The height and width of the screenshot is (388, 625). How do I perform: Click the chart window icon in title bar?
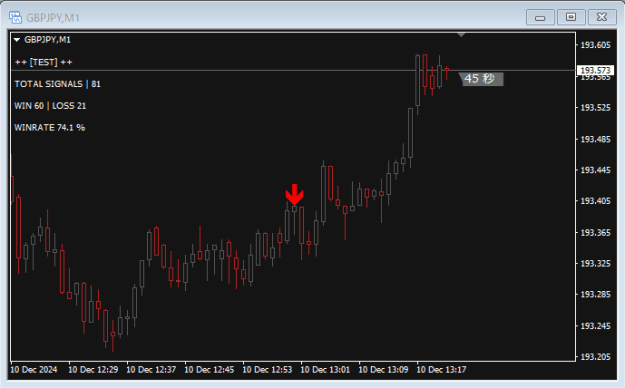pos(16,18)
